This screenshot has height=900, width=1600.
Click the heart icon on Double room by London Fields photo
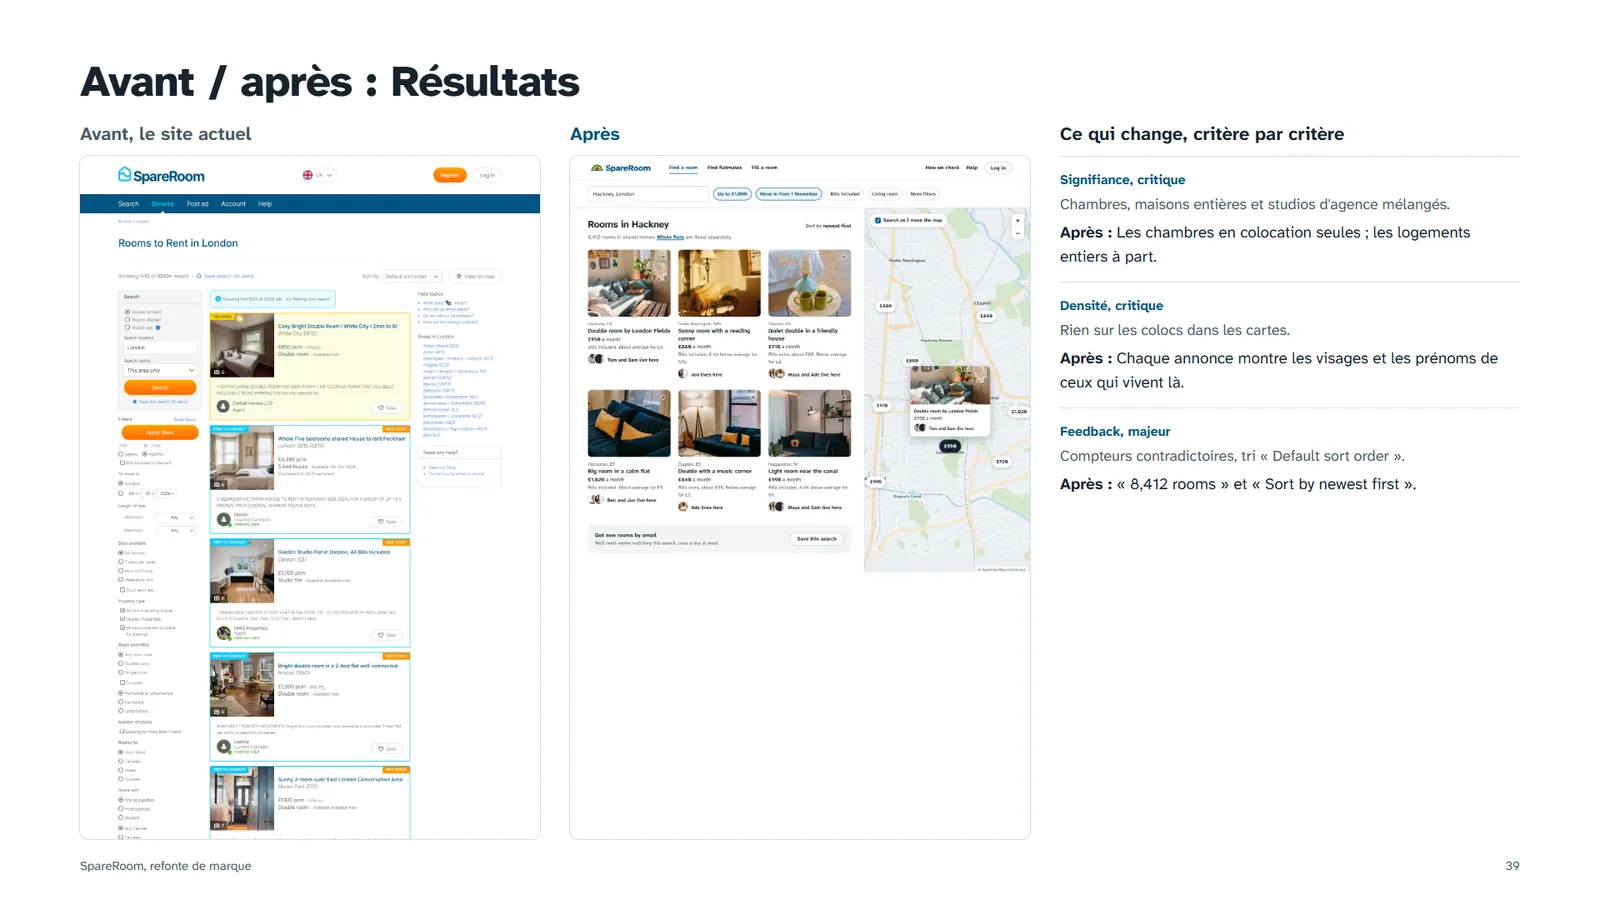(663, 257)
